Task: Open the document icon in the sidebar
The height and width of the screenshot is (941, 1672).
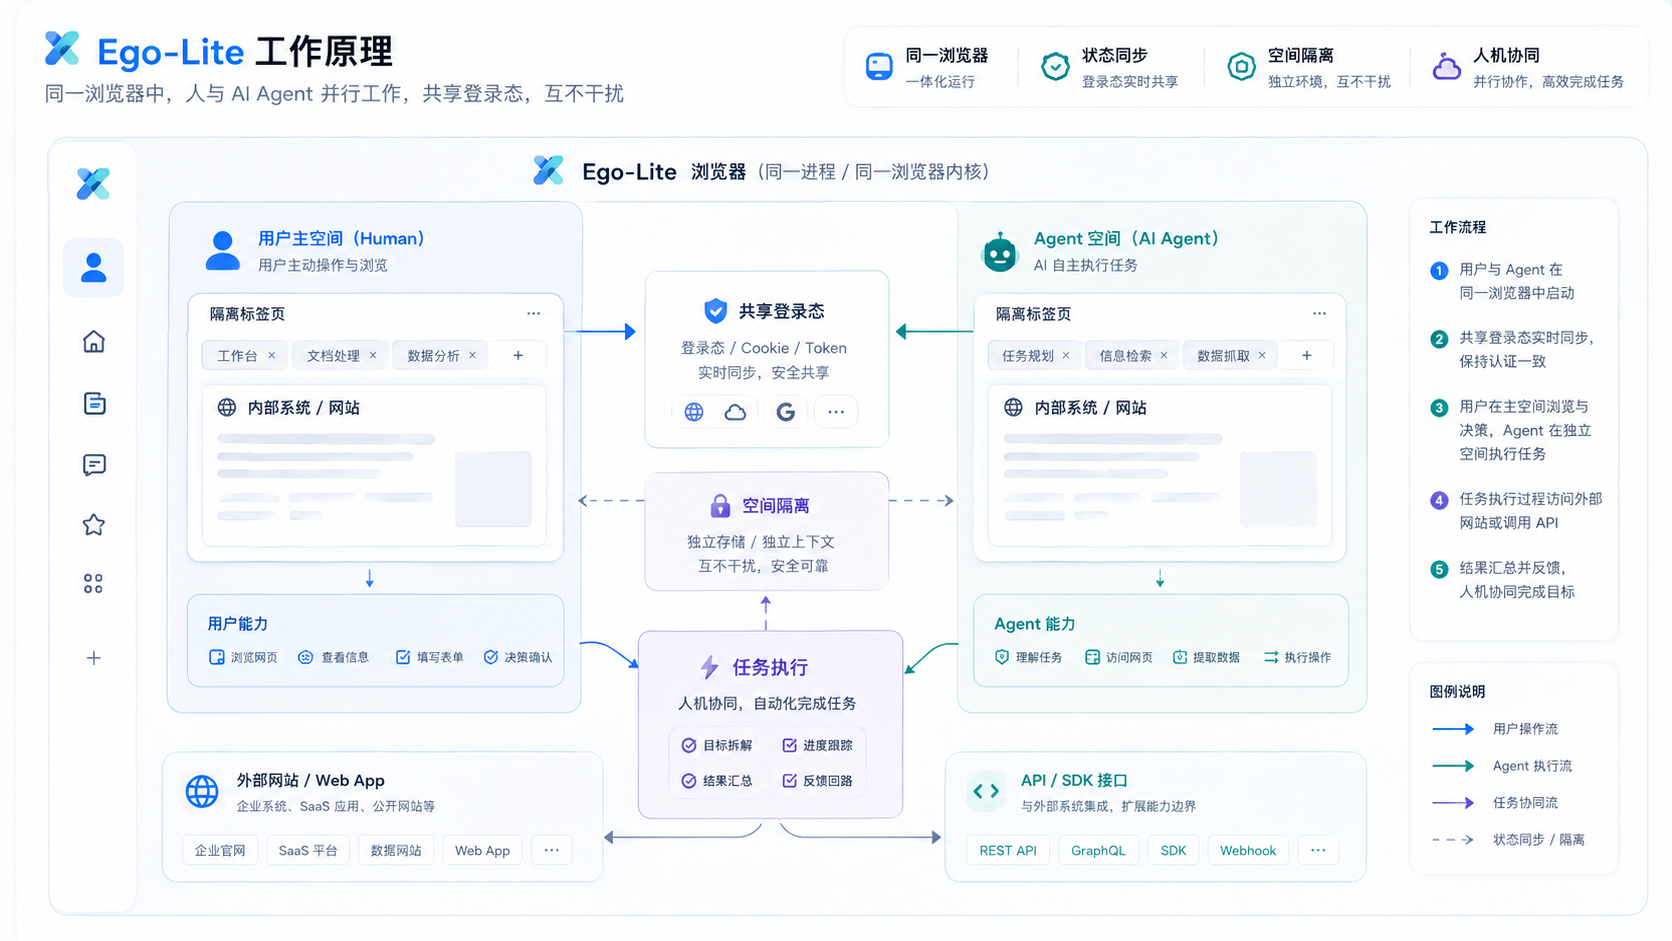Action: [x=94, y=403]
